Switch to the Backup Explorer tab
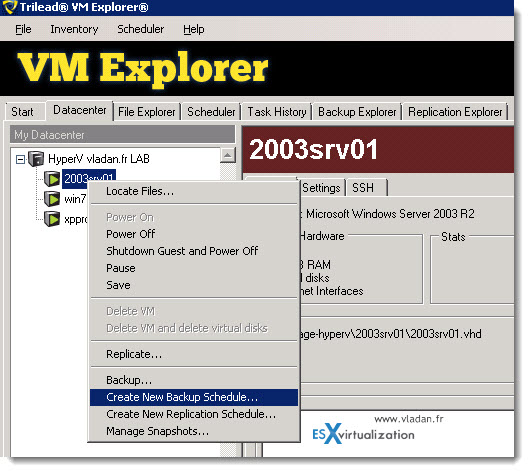 (x=357, y=112)
